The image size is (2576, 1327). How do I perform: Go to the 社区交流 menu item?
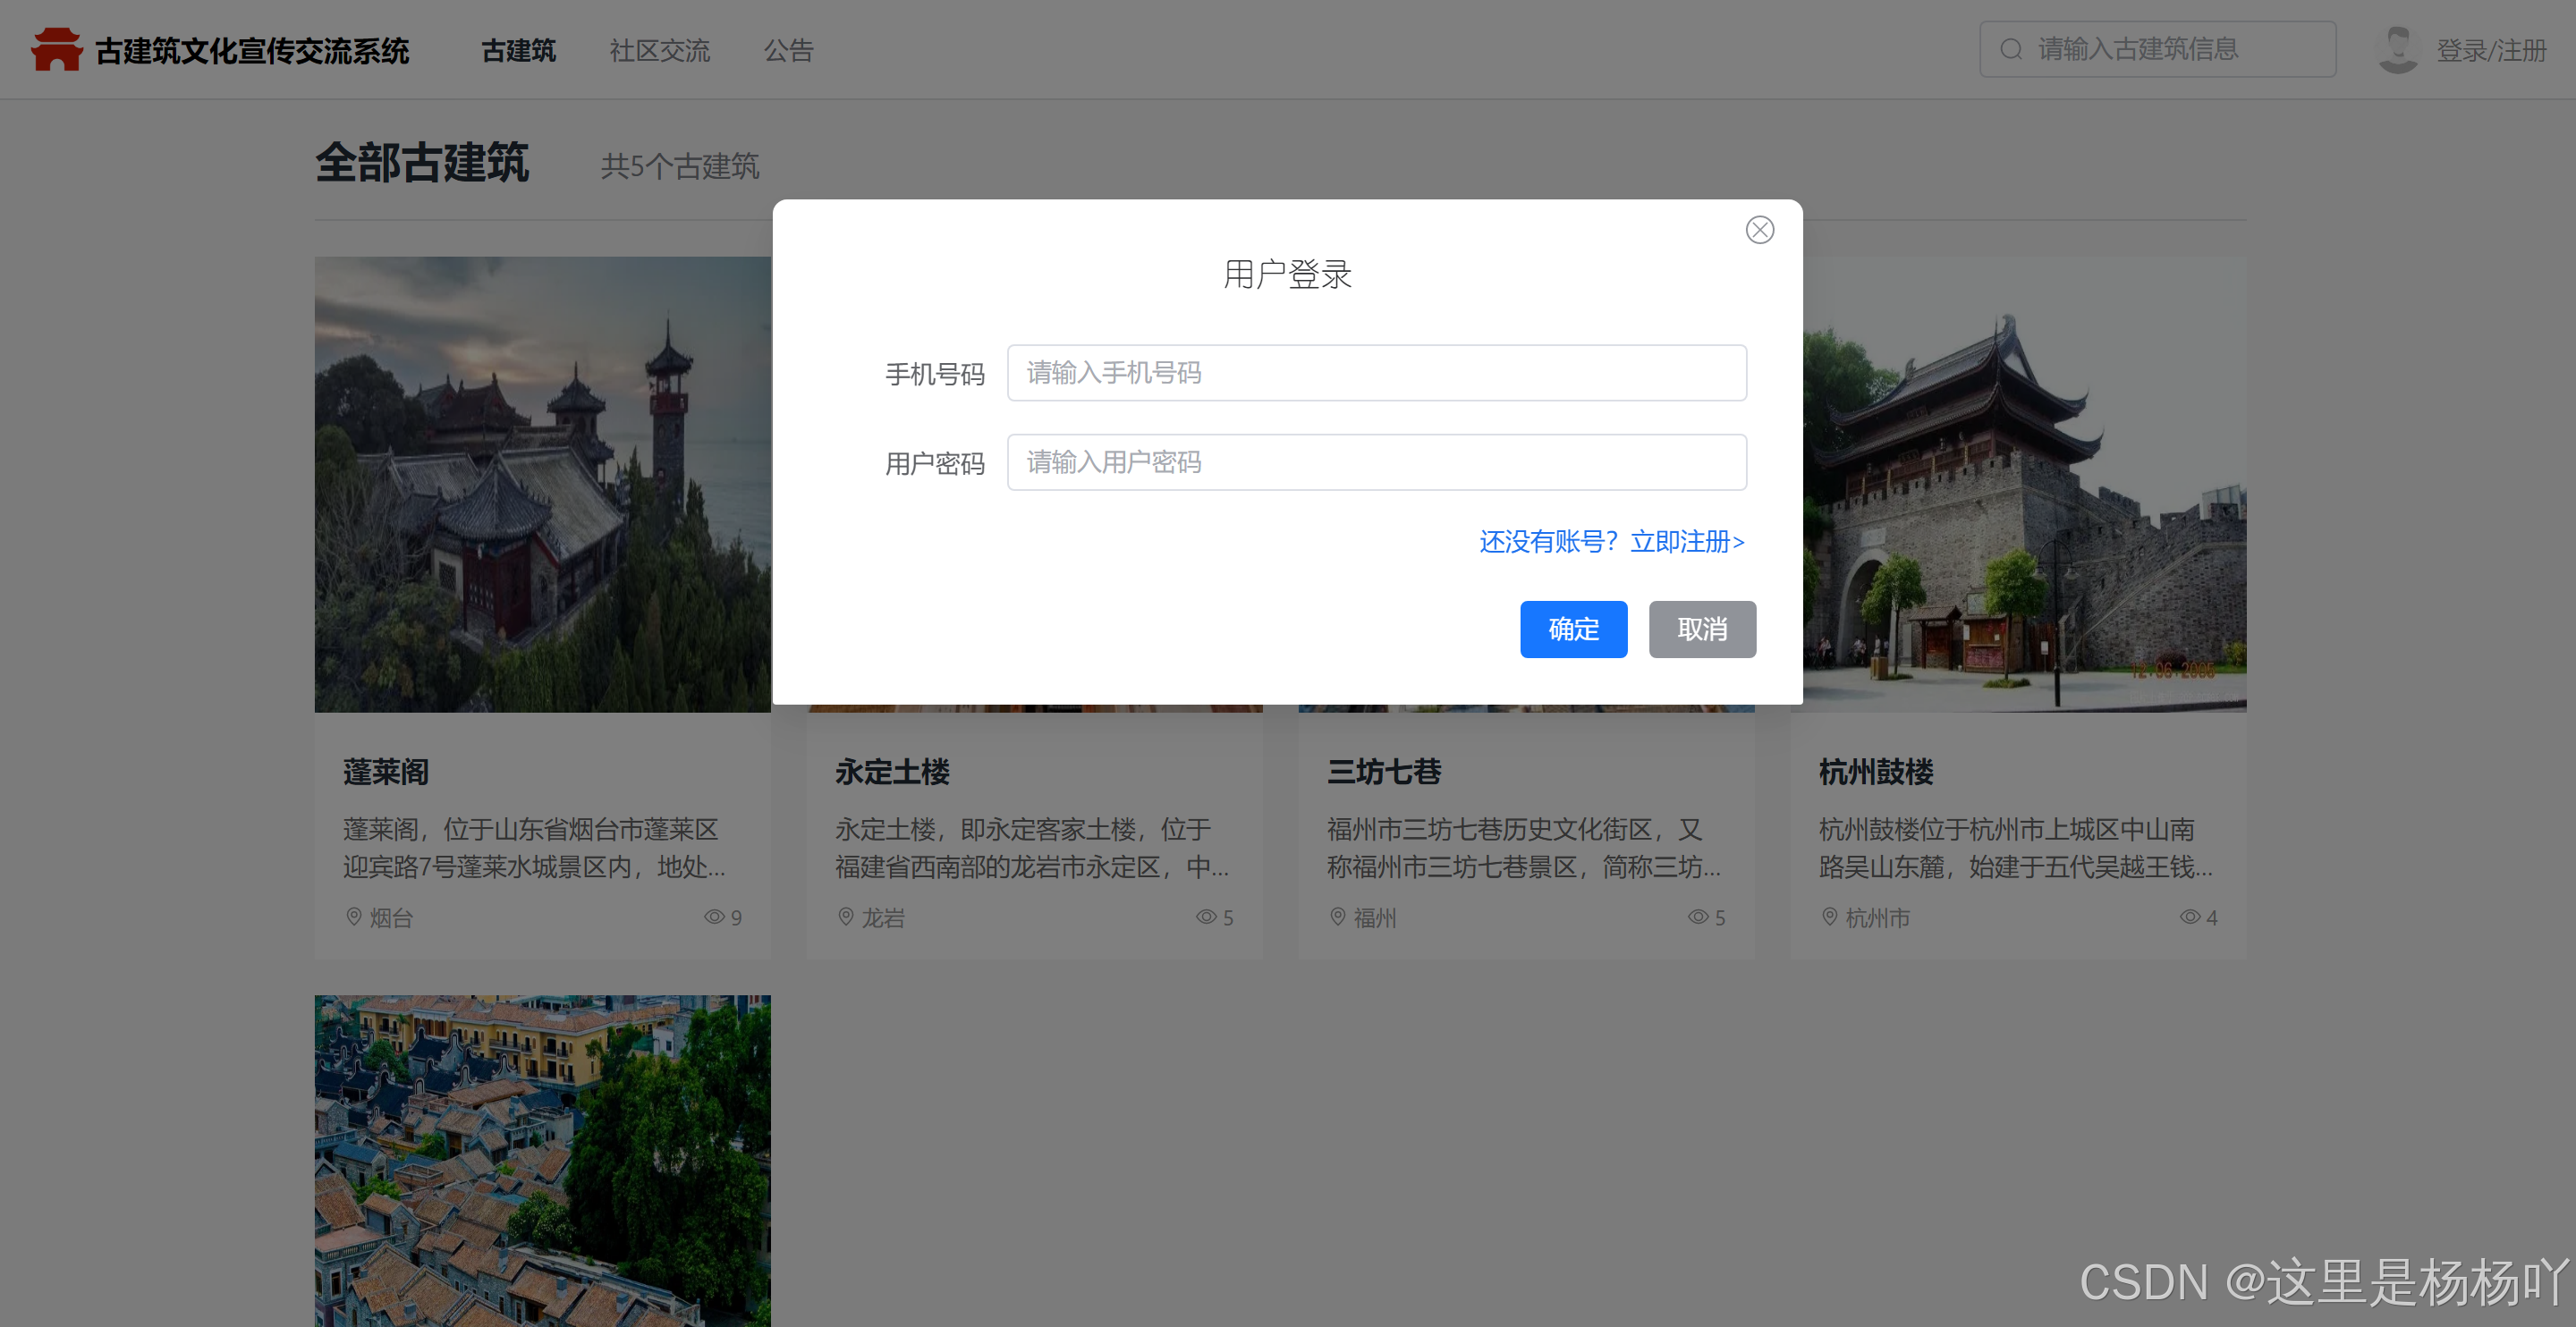coord(659,50)
